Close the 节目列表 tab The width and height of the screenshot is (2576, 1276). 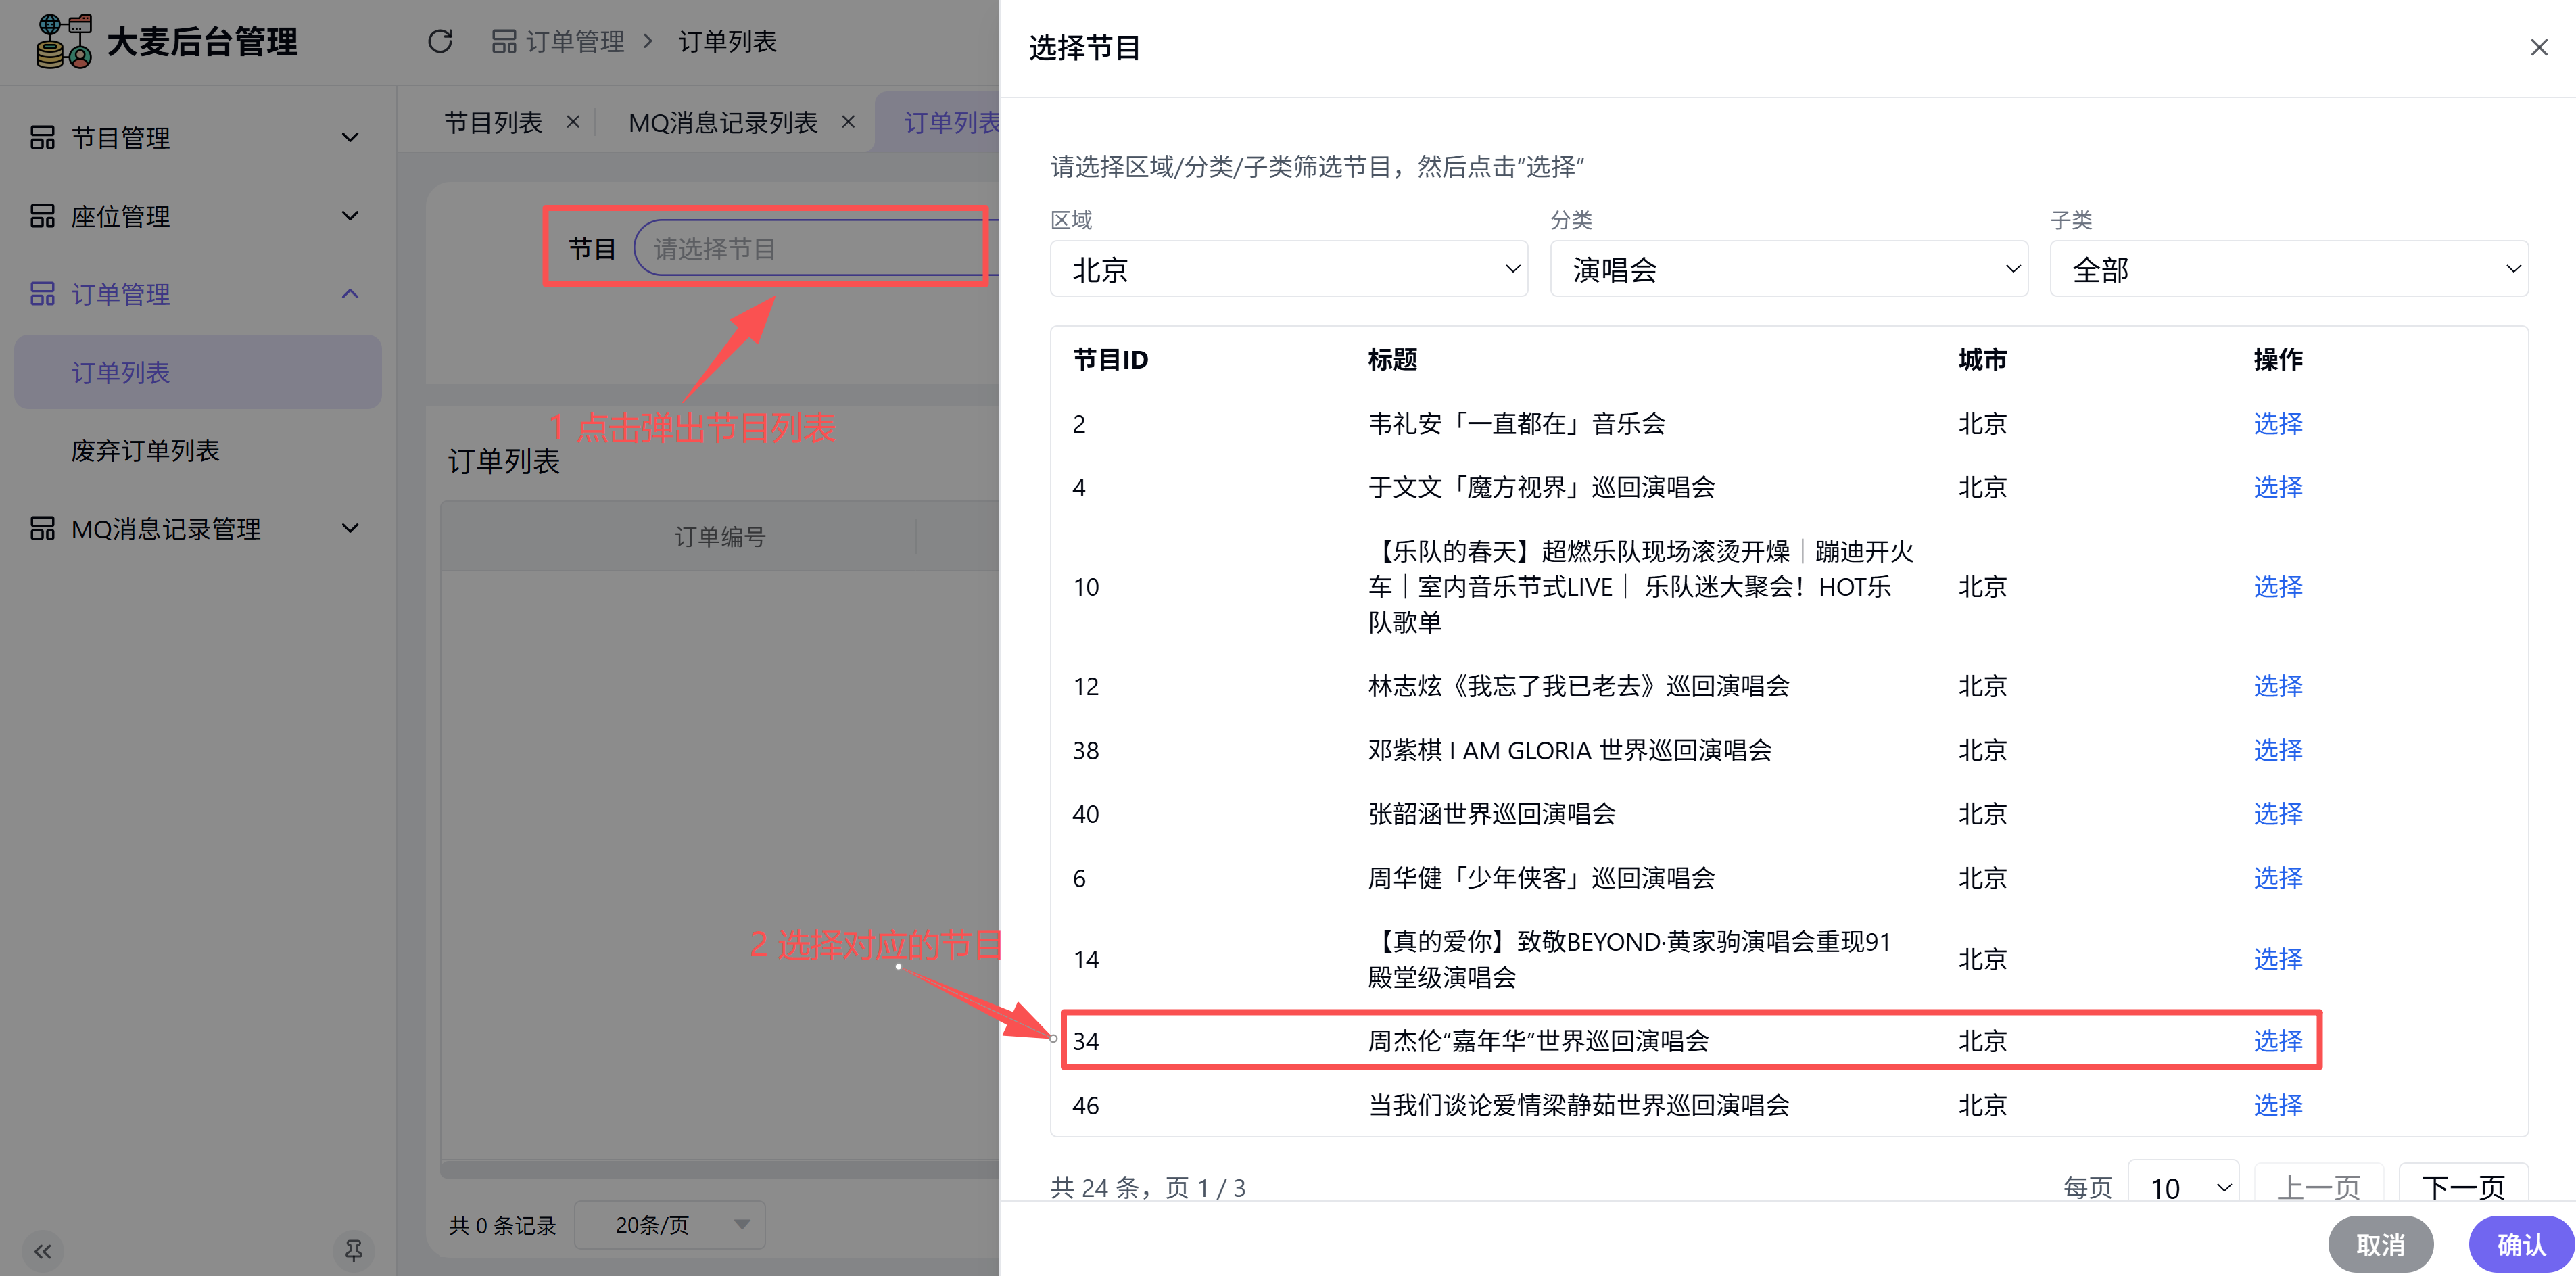click(573, 122)
